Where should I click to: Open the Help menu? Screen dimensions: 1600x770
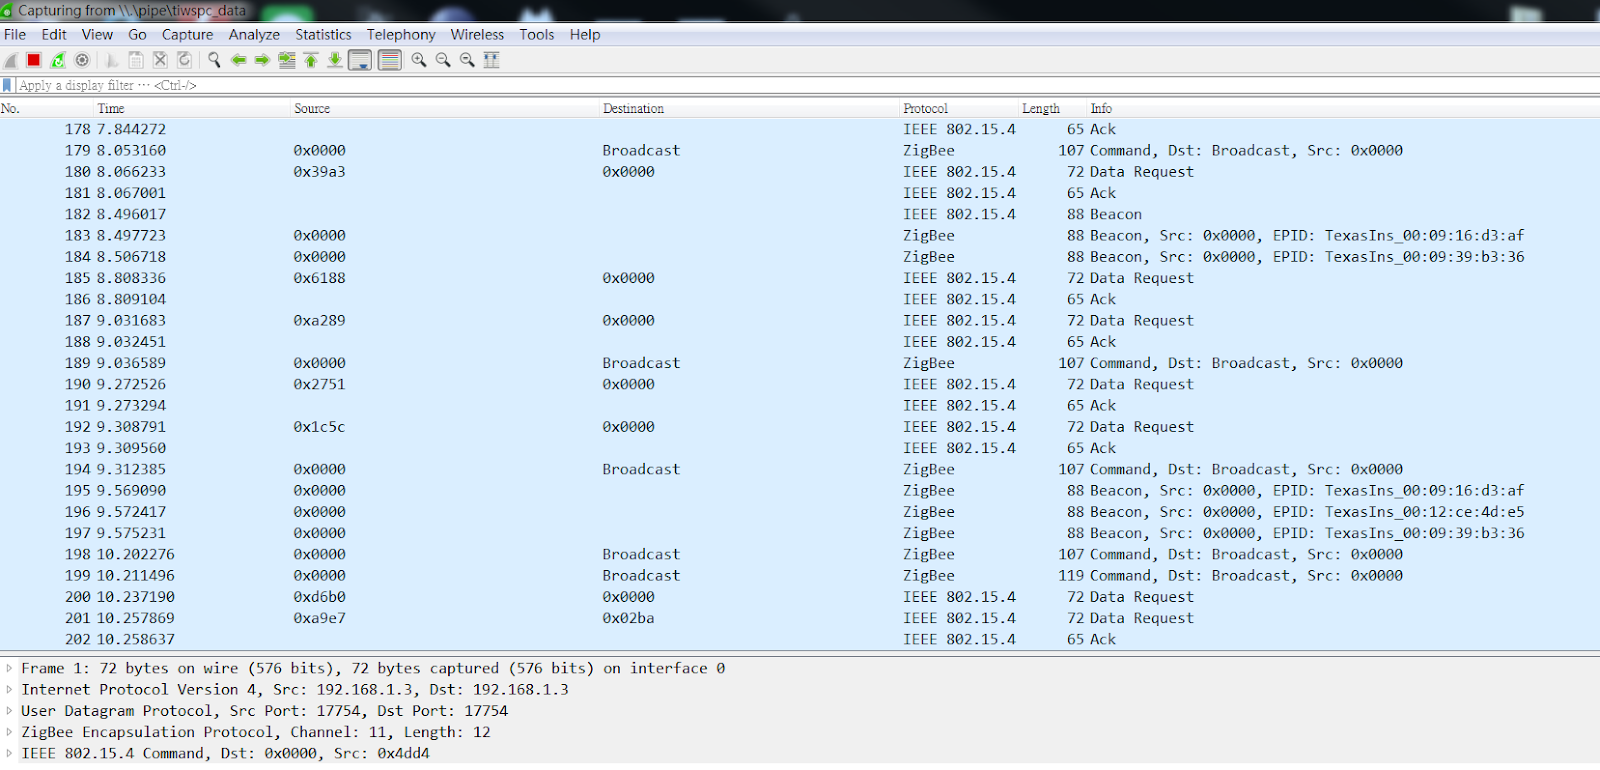[x=585, y=35]
